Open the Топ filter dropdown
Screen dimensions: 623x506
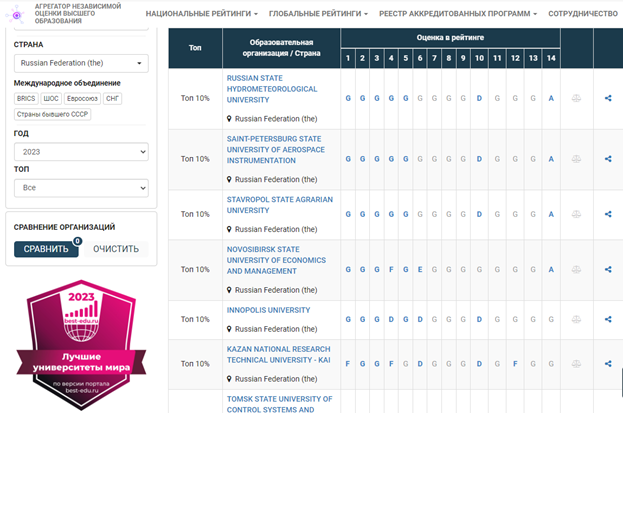point(81,188)
